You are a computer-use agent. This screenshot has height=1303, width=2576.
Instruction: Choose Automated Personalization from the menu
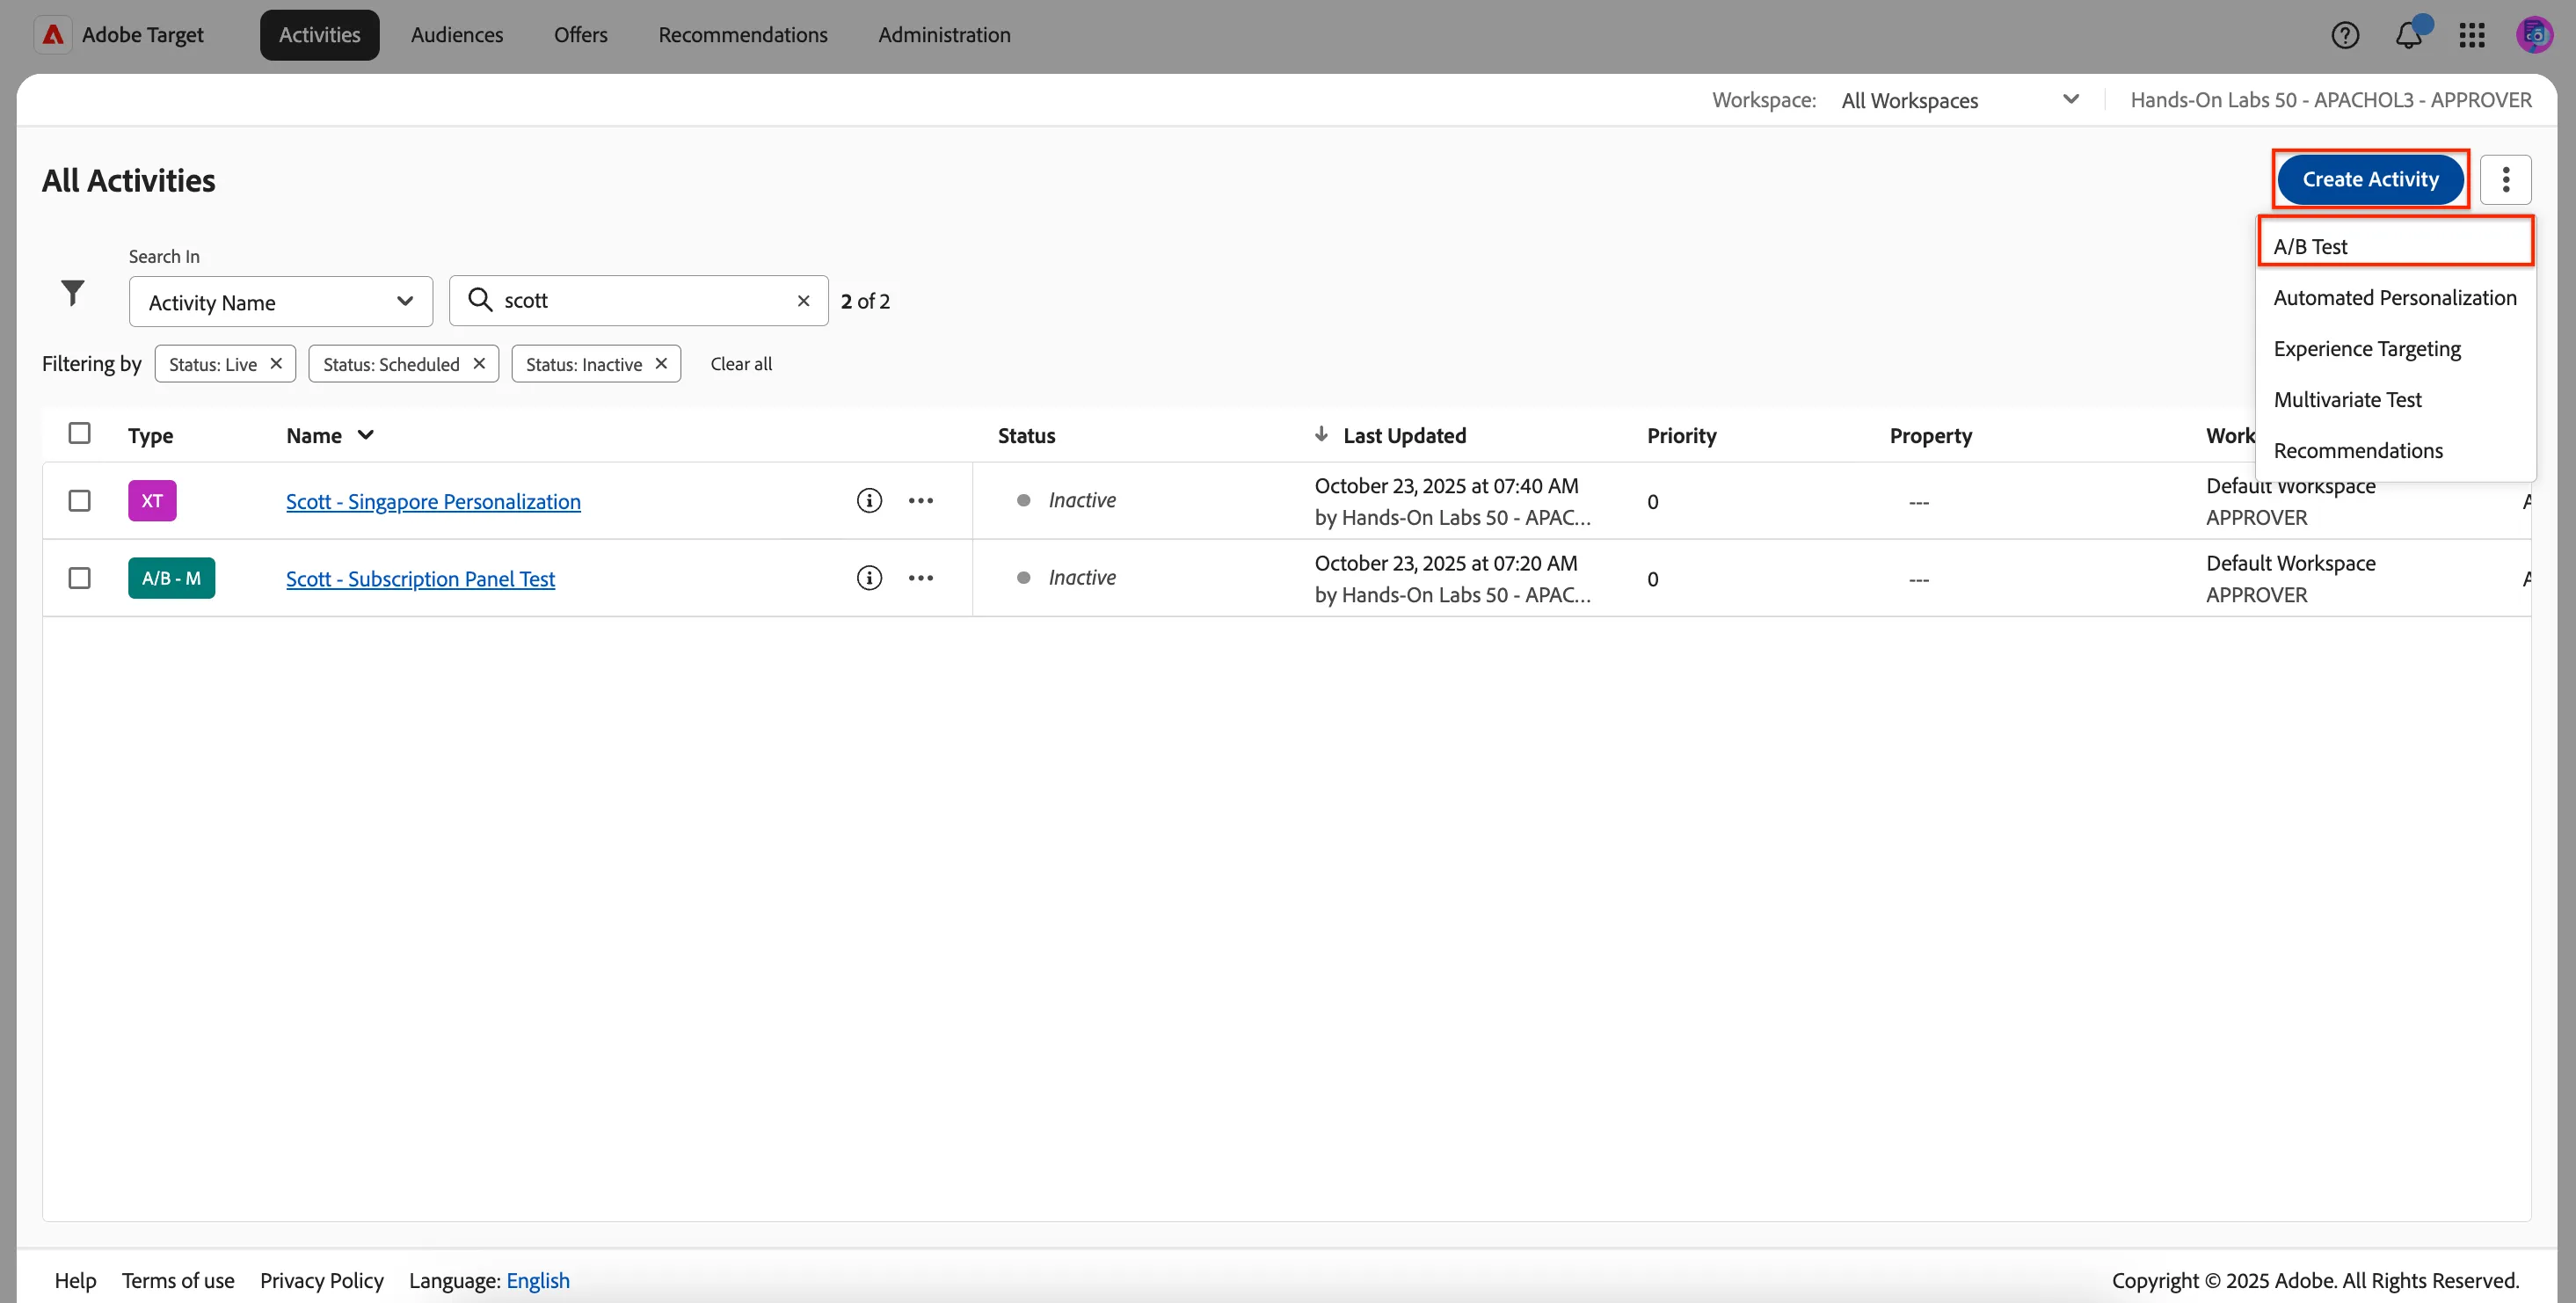click(x=2395, y=297)
